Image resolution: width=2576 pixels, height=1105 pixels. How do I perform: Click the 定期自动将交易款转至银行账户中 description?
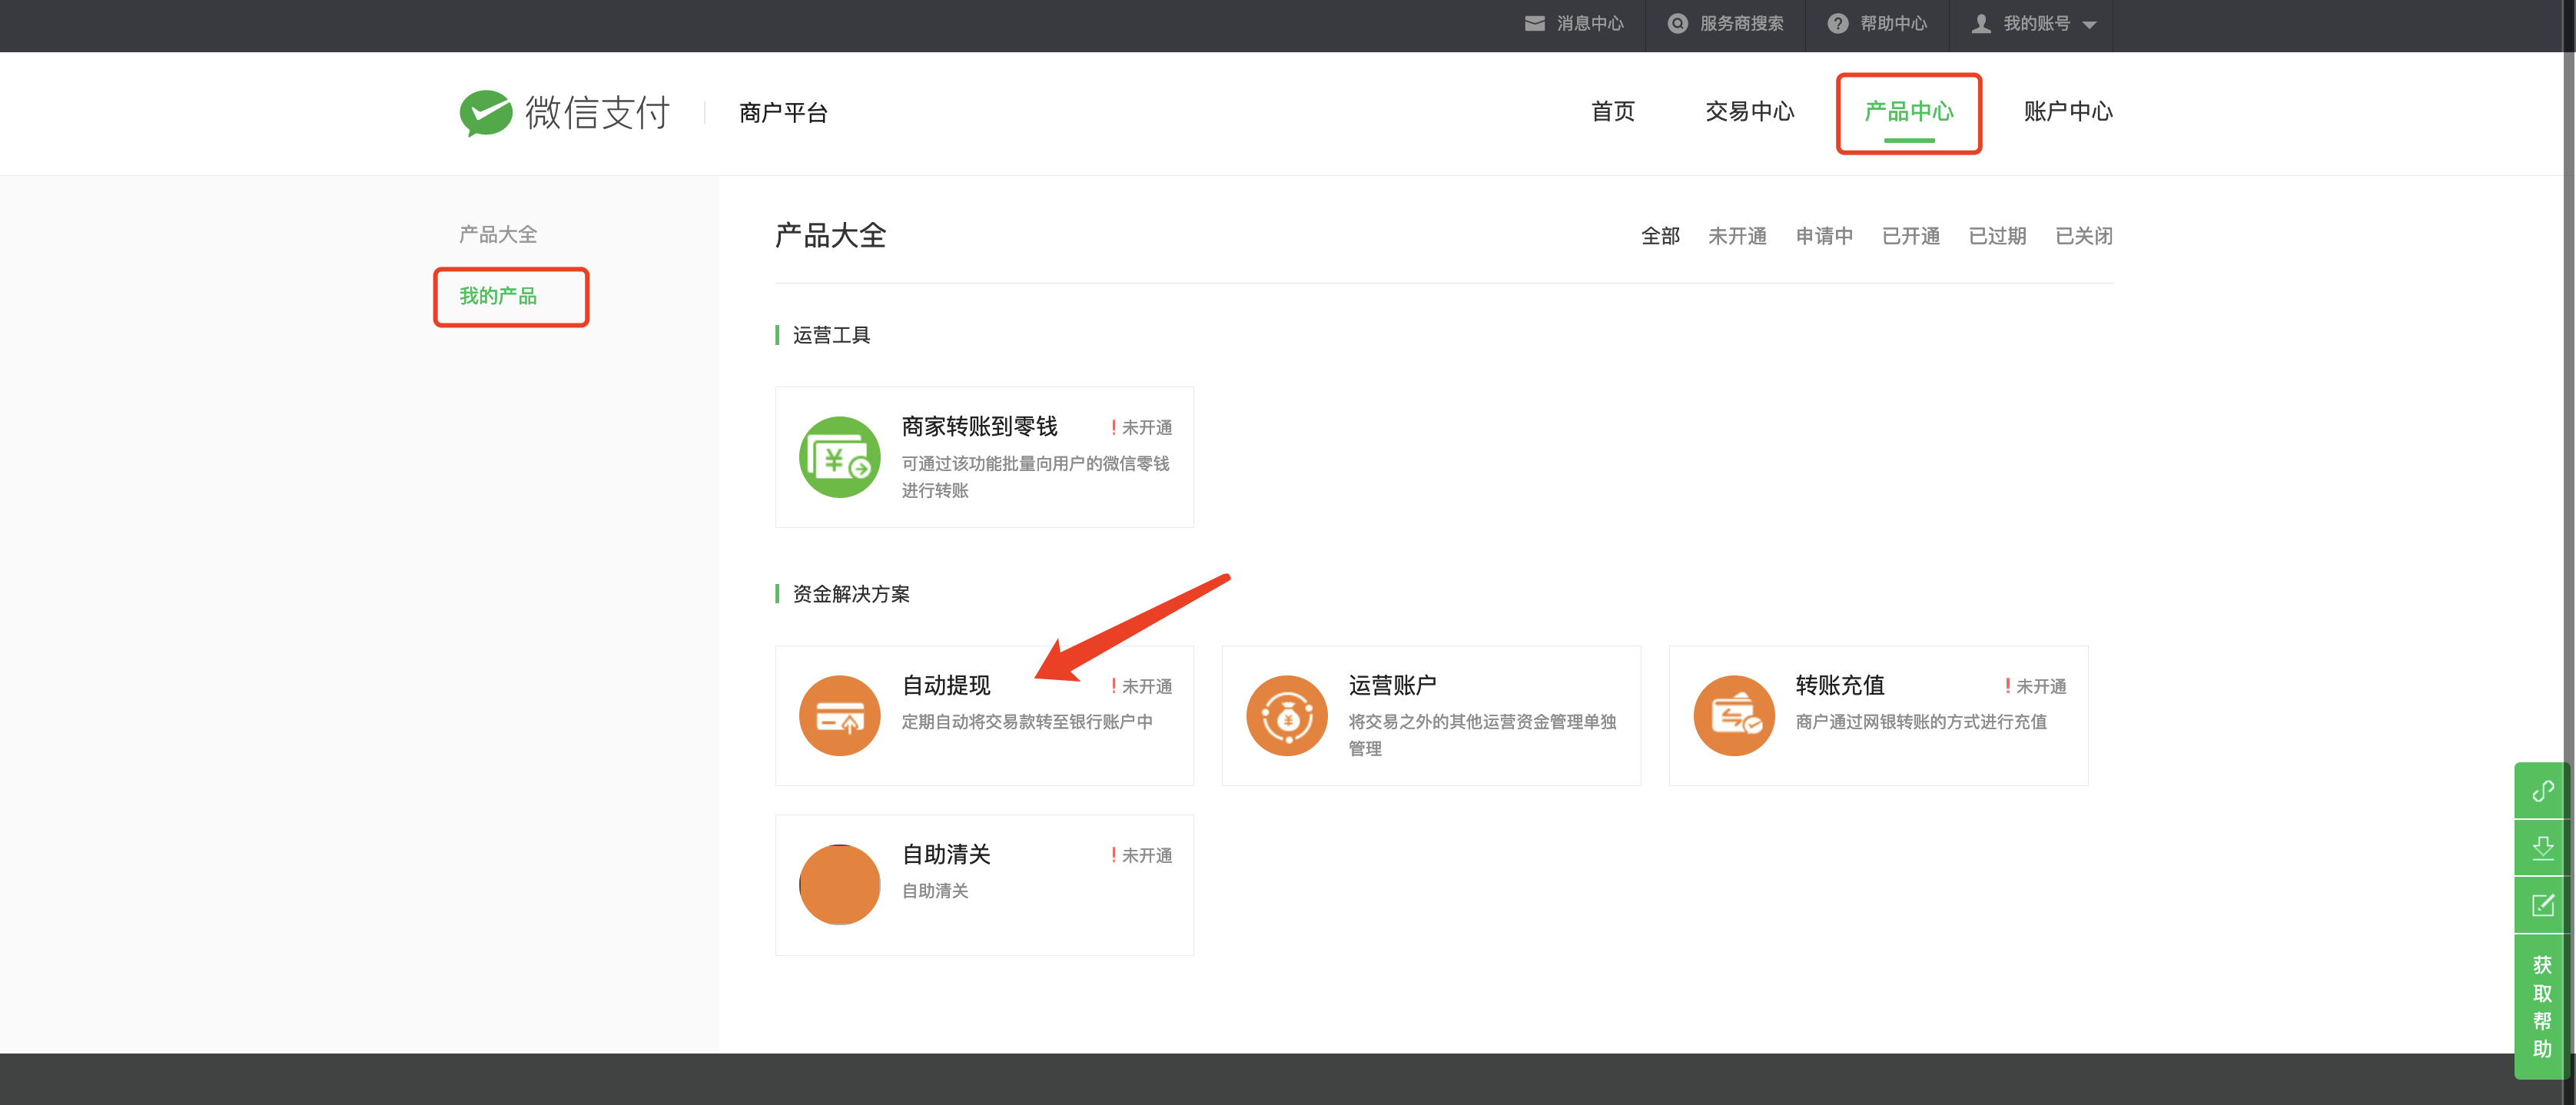pos(1027,722)
